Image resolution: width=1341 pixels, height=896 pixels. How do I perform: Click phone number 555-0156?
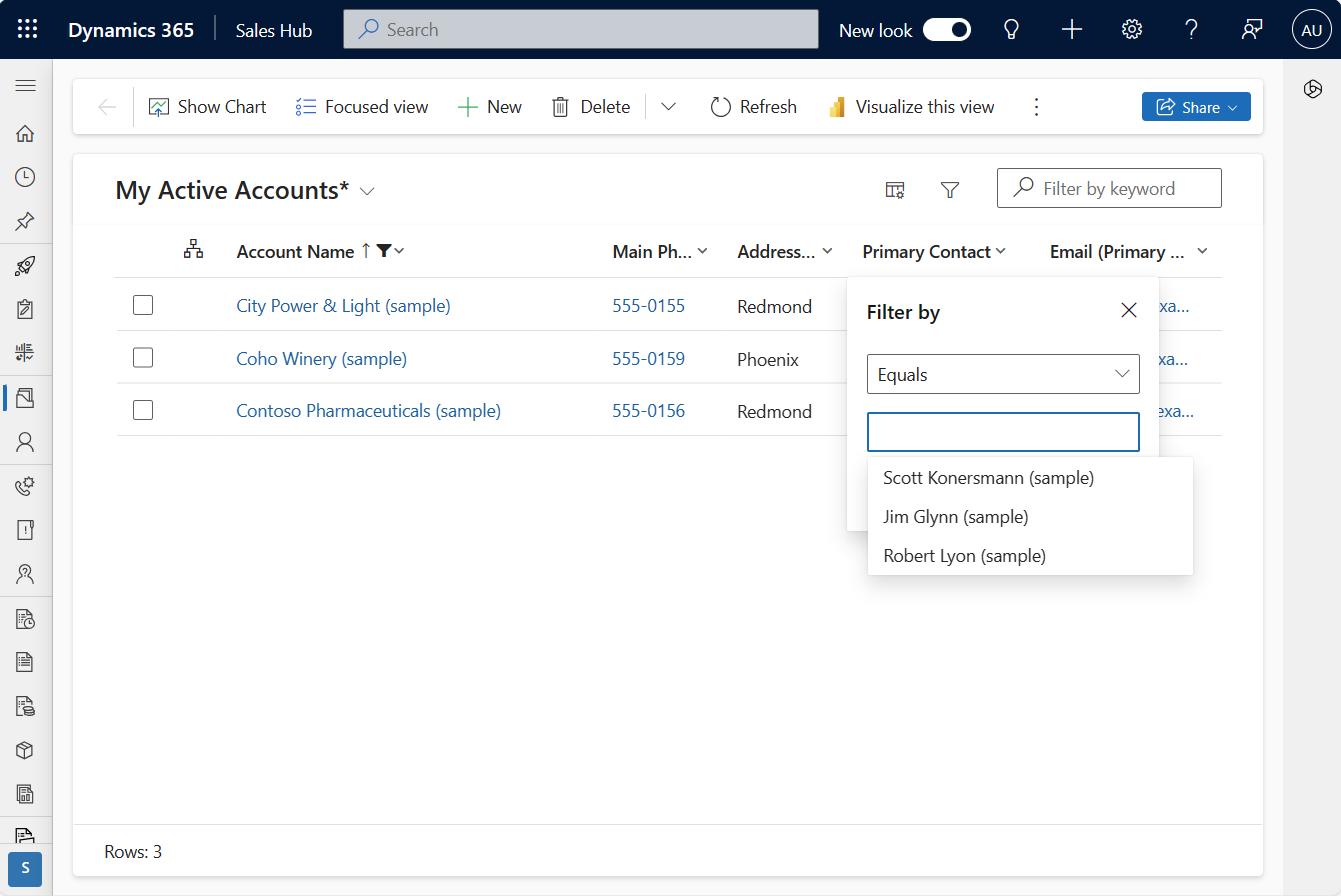(649, 411)
